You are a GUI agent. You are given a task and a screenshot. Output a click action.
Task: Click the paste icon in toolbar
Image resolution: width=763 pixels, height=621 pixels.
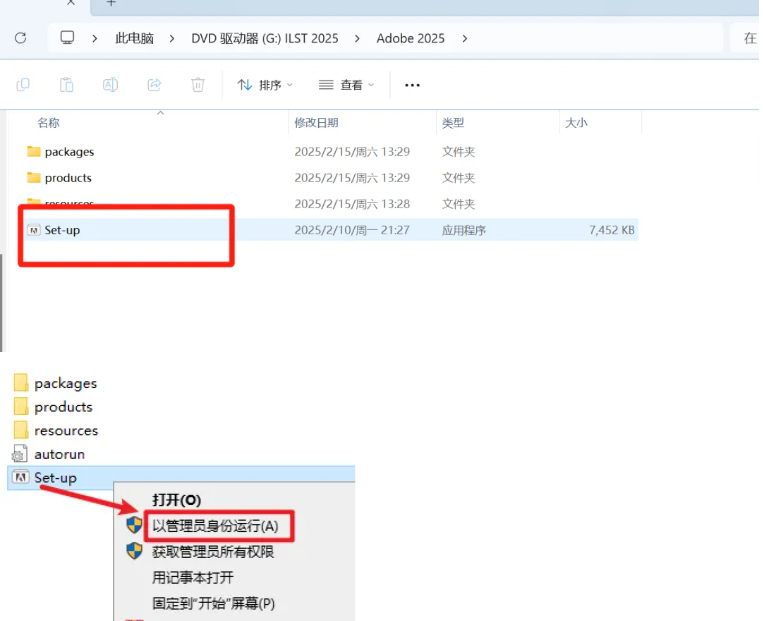[67, 85]
